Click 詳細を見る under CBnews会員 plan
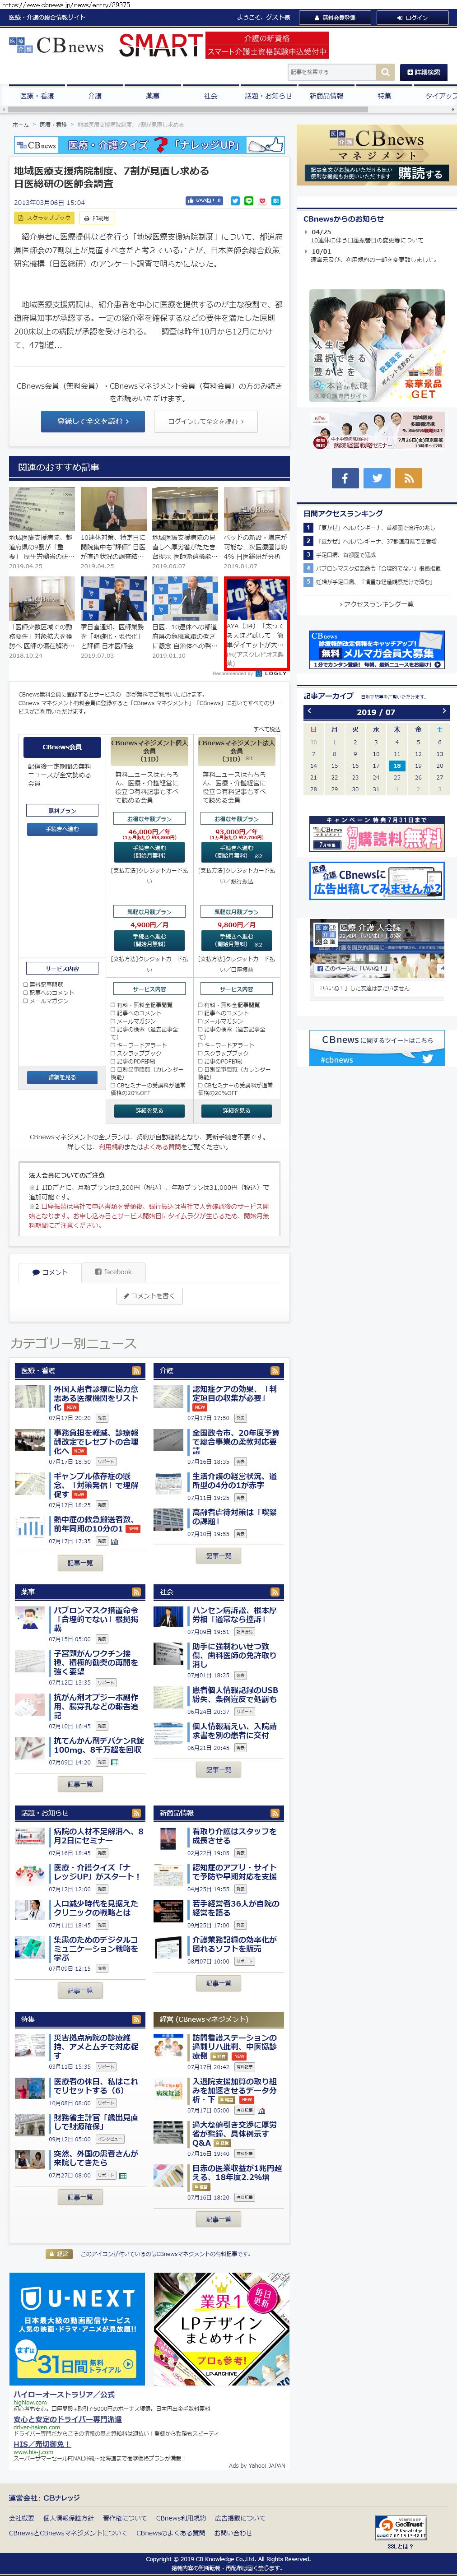The image size is (457, 2576). click(62, 1077)
